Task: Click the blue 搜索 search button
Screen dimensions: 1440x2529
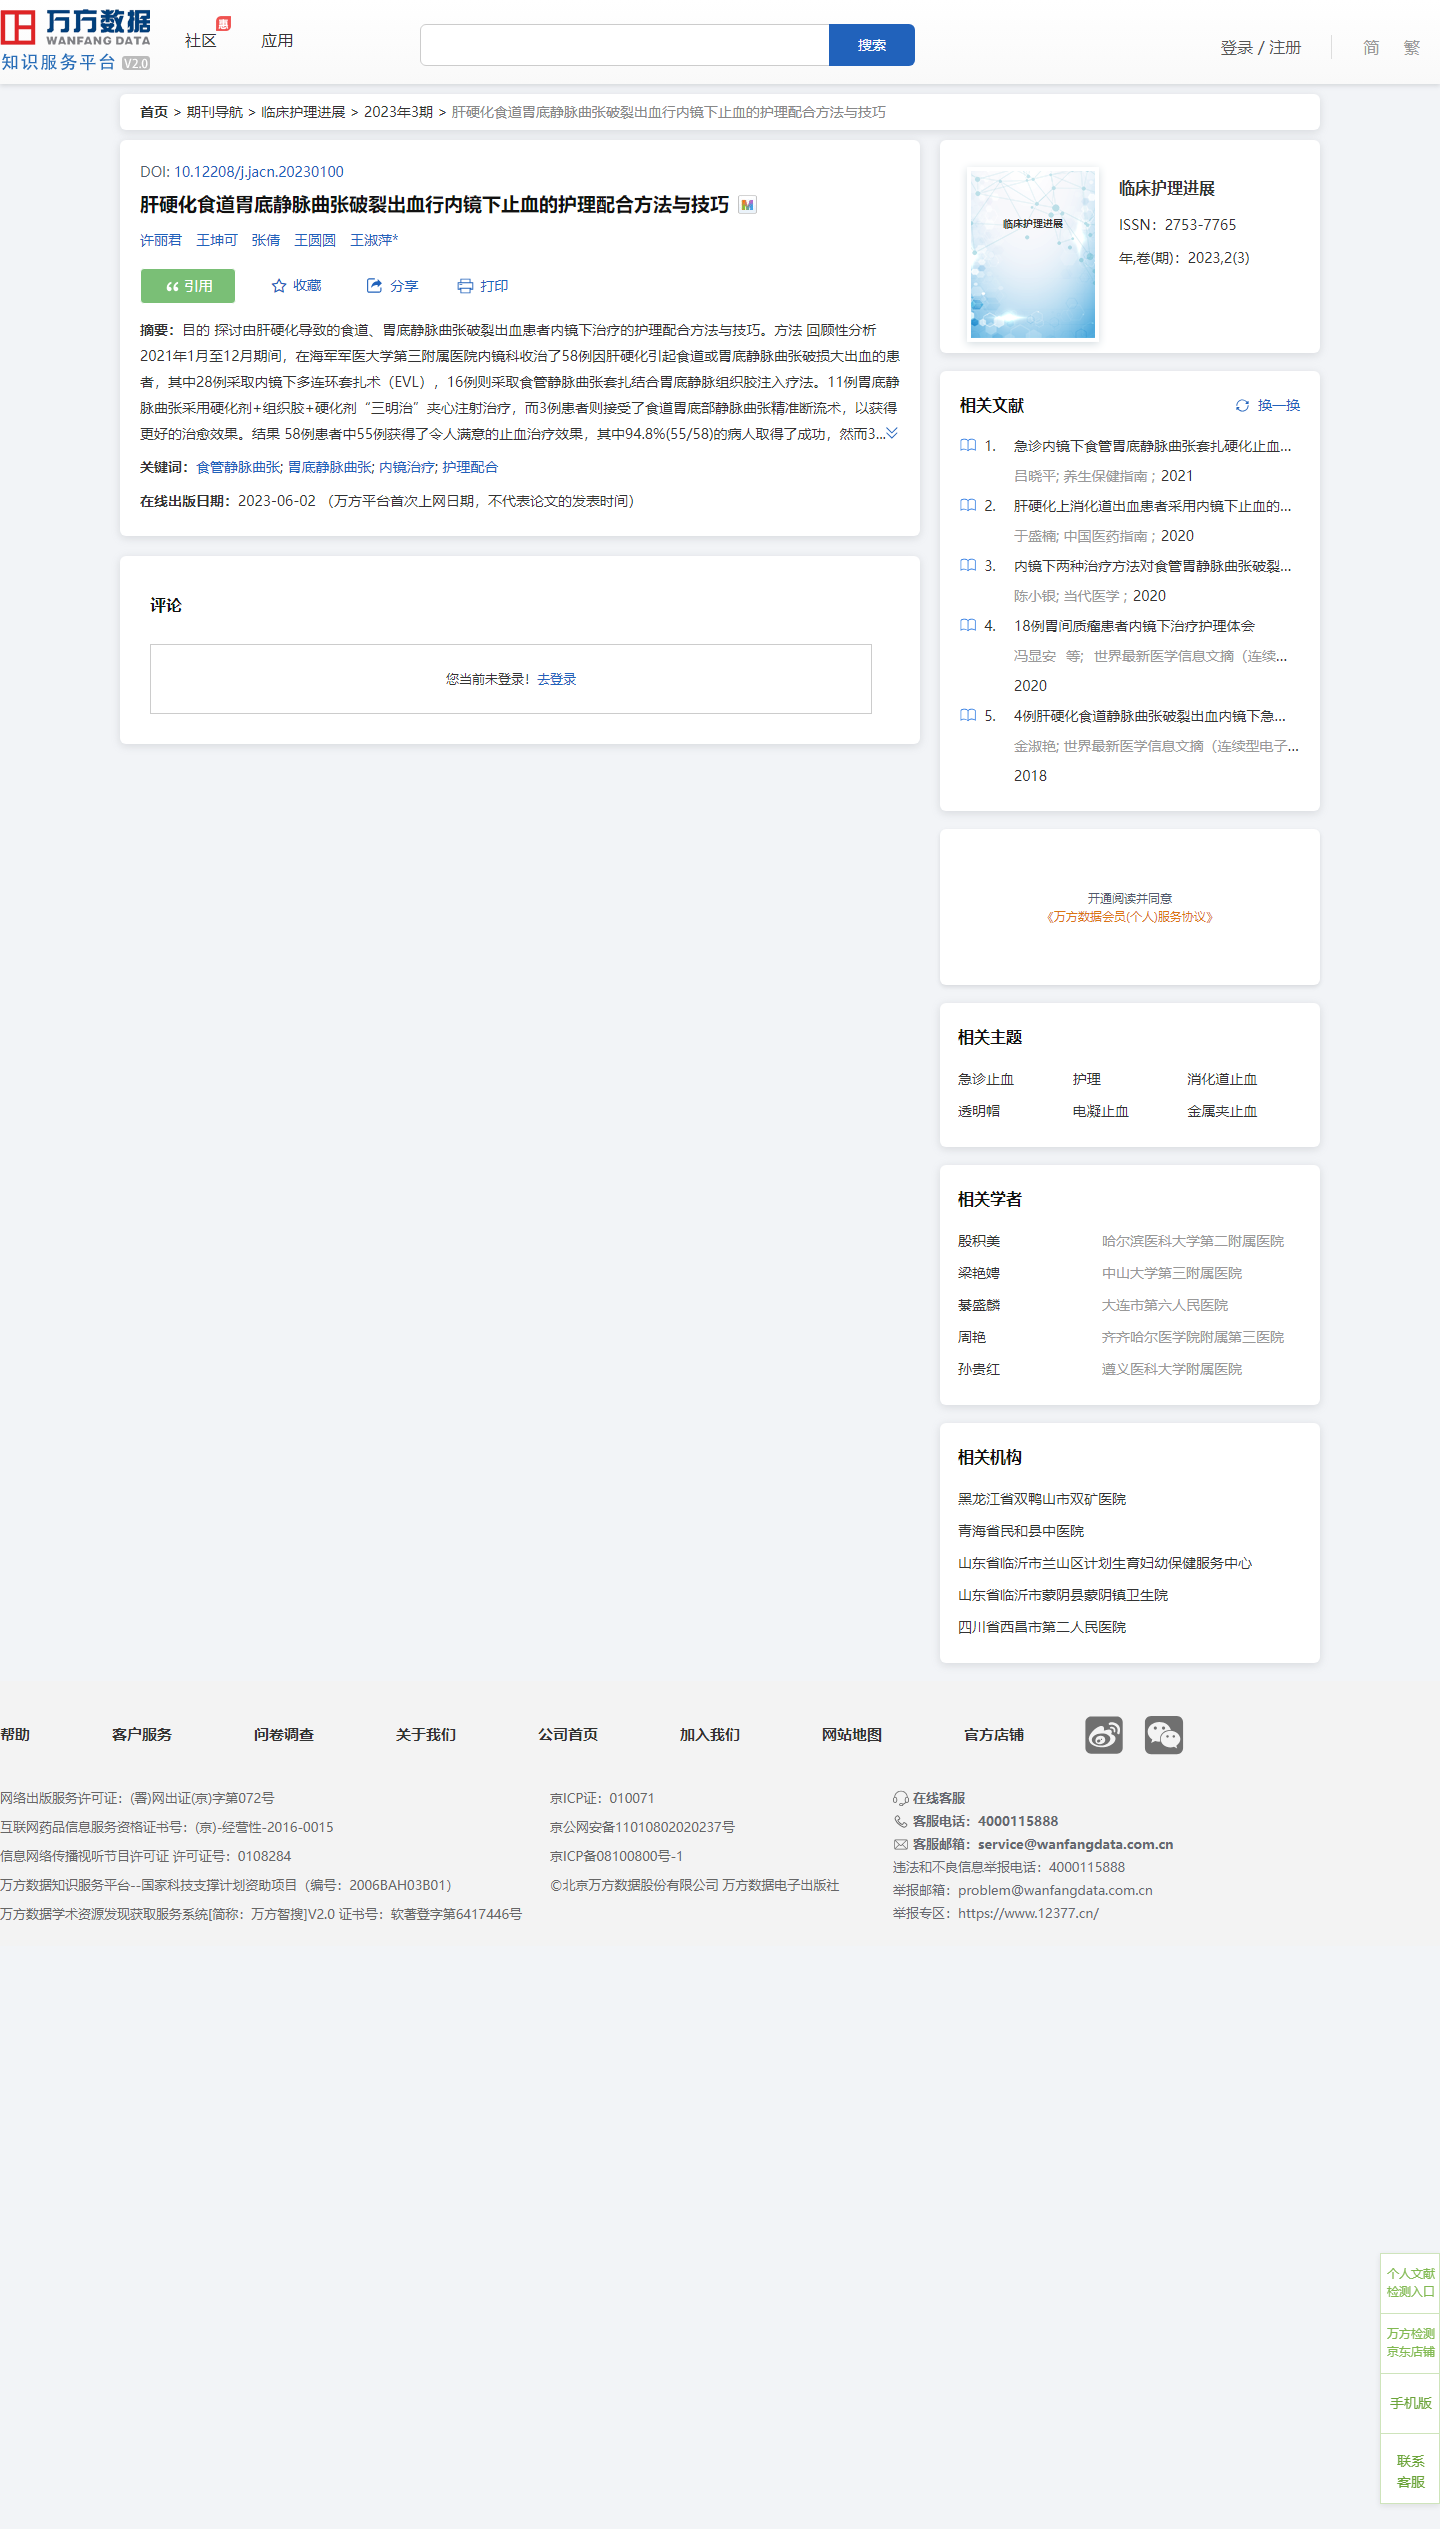Action: pos(871,45)
